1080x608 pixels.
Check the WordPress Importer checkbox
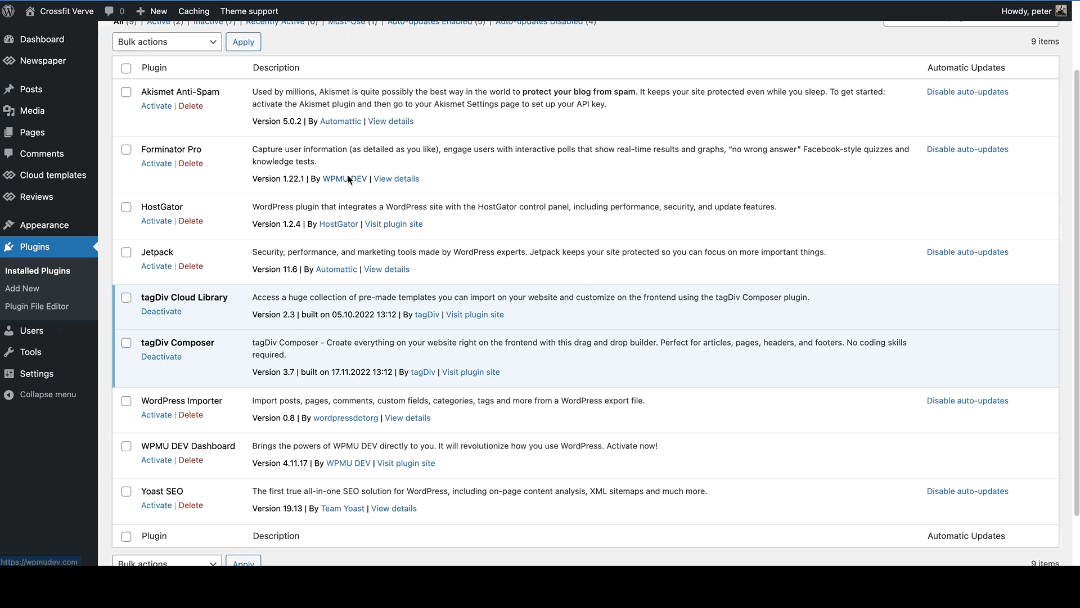(126, 401)
